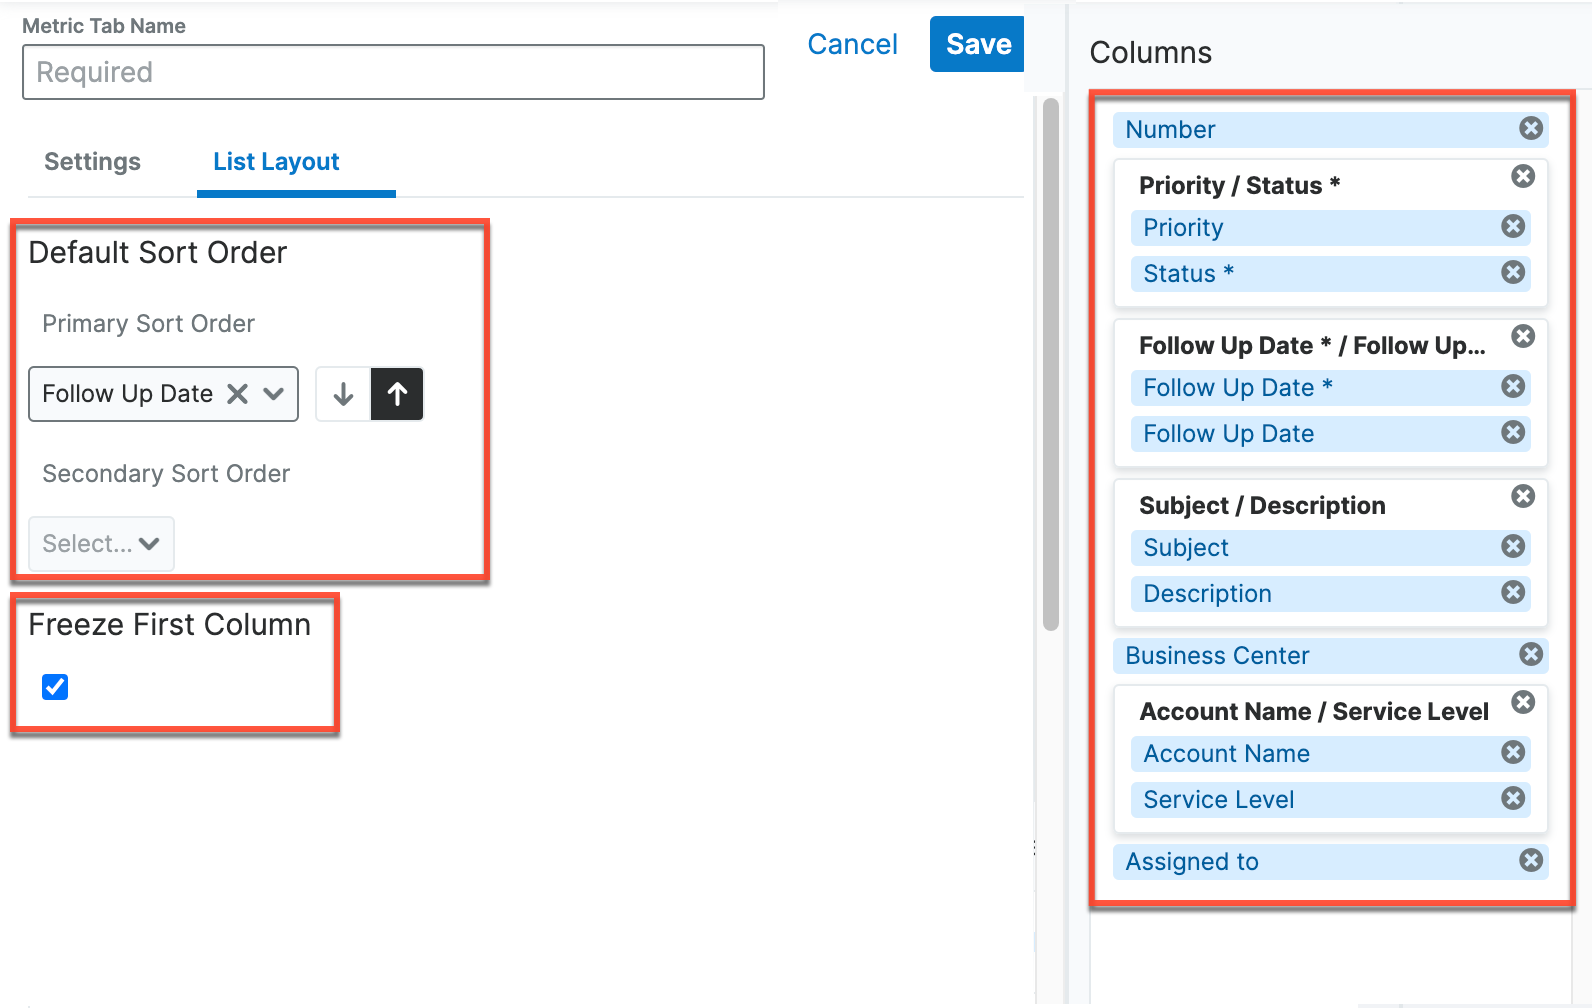Delete the Account Name / Service Level group

tap(1522, 702)
